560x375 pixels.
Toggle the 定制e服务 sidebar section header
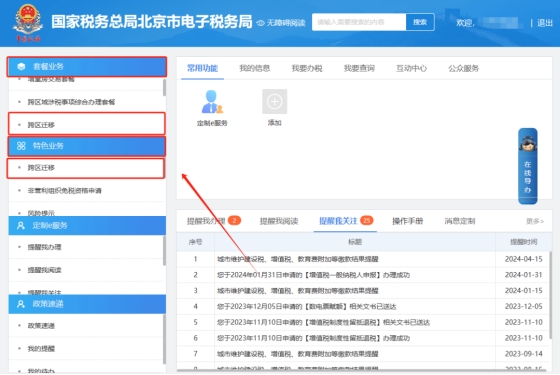(x=87, y=225)
